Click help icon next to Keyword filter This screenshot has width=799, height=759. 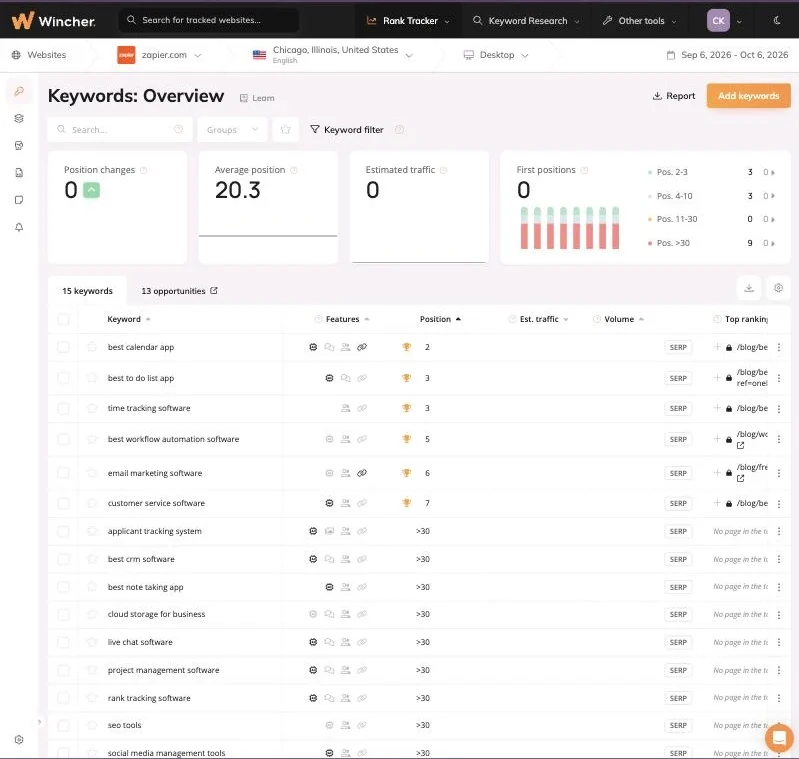400,129
